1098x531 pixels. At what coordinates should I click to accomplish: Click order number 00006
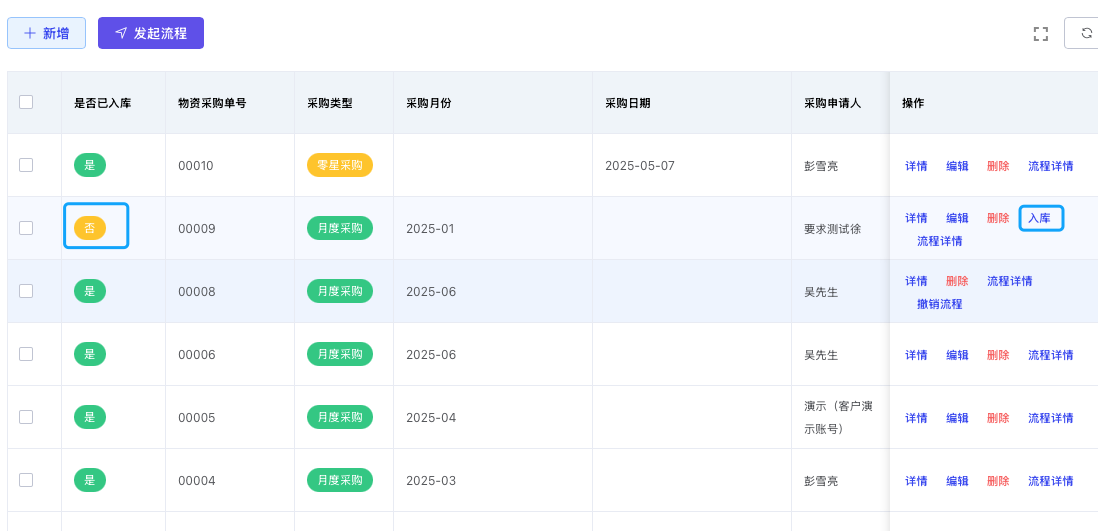(196, 355)
